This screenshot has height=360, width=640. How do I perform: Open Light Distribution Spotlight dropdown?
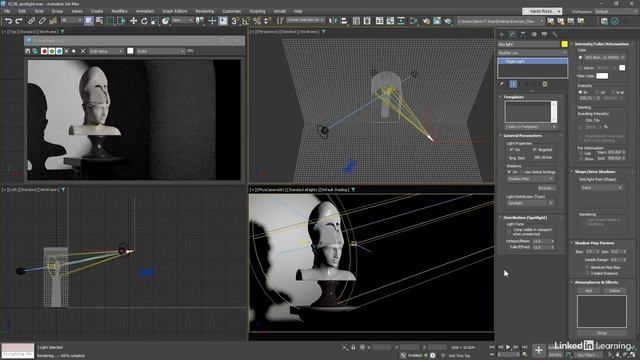pyautogui.click(x=530, y=203)
